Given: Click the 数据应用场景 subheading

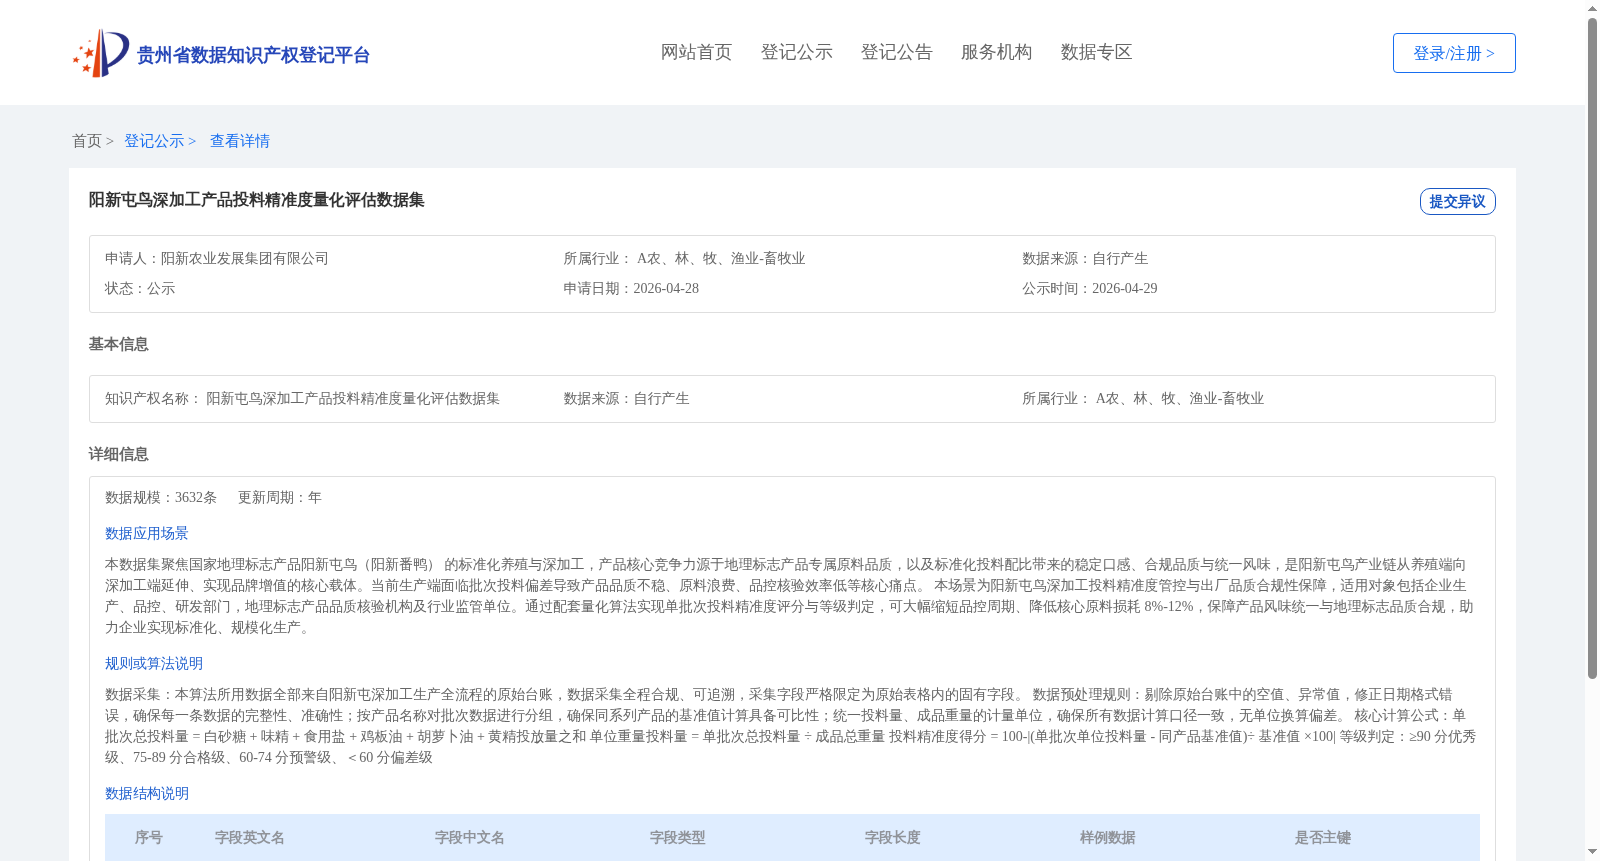Looking at the screenshot, I should 147,533.
